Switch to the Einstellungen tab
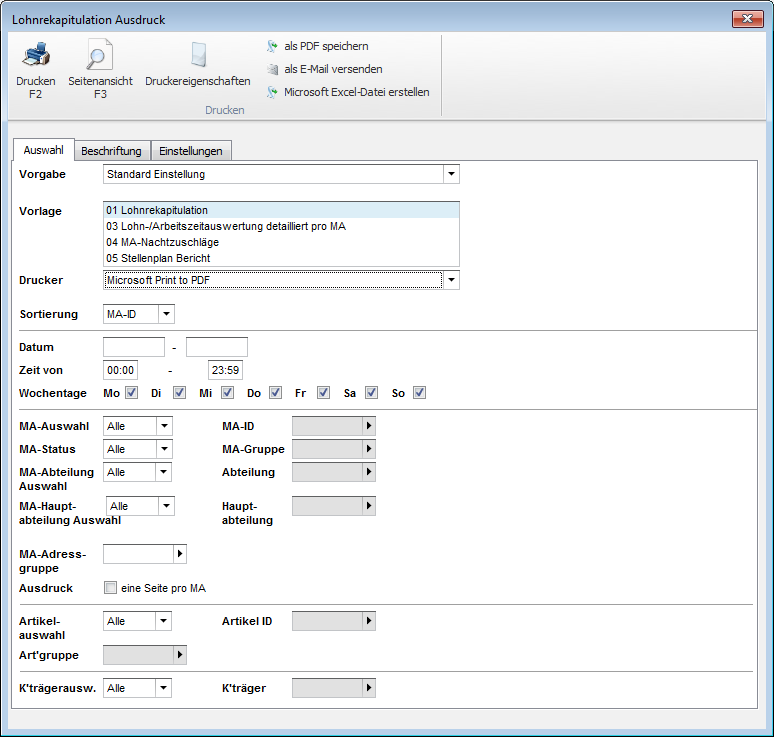Viewport: 774px width, 737px height. click(x=191, y=151)
